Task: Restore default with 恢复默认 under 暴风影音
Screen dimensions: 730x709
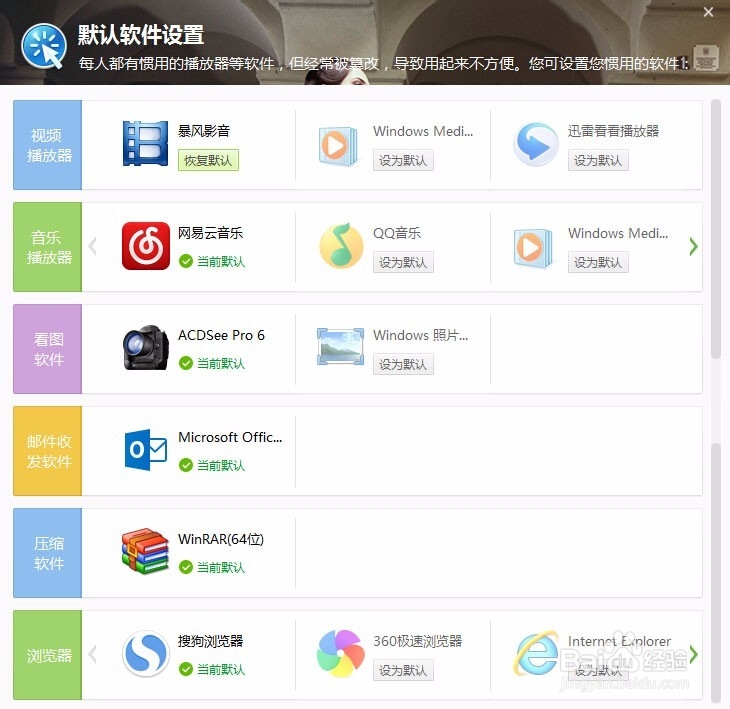Action: [x=208, y=160]
